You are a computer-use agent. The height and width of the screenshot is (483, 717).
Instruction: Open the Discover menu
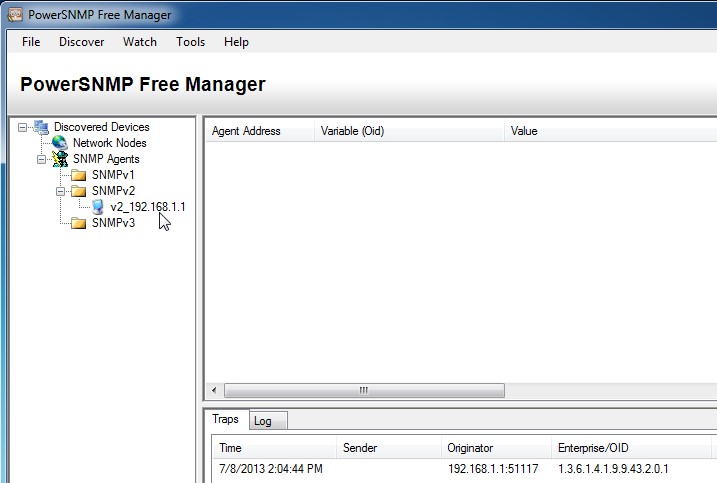click(x=81, y=42)
